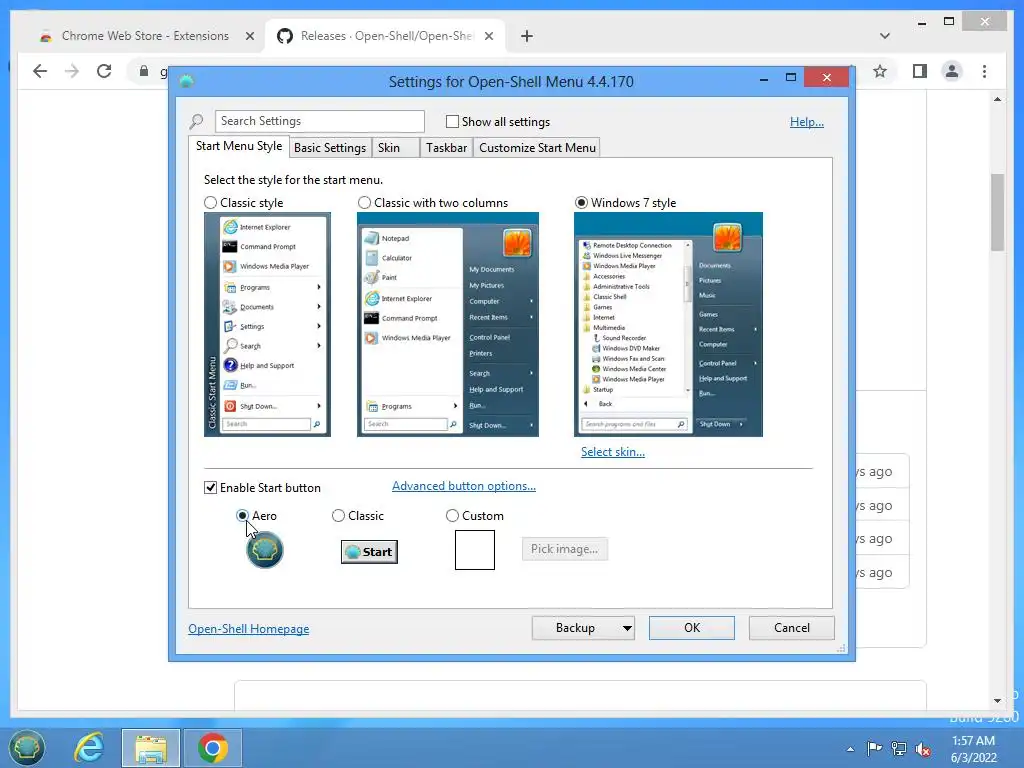Click the Open-Shell title bar shell icon
1024x768 pixels.
pos(187,81)
